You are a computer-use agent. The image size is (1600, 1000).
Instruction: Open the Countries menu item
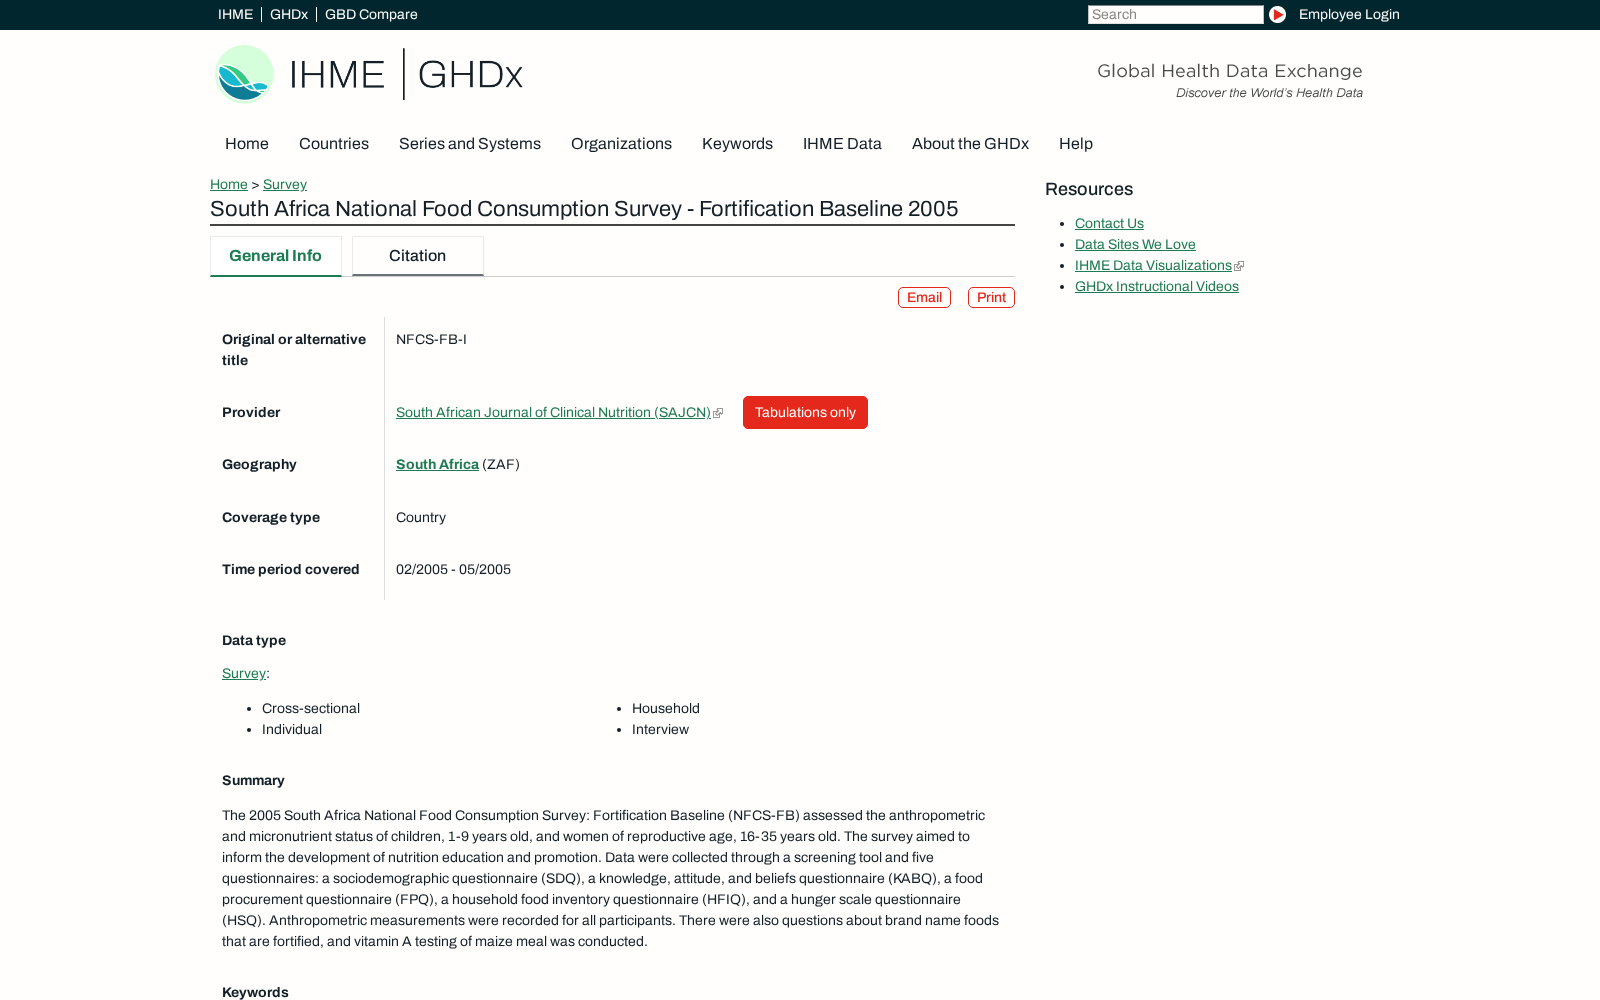tap(334, 143)
